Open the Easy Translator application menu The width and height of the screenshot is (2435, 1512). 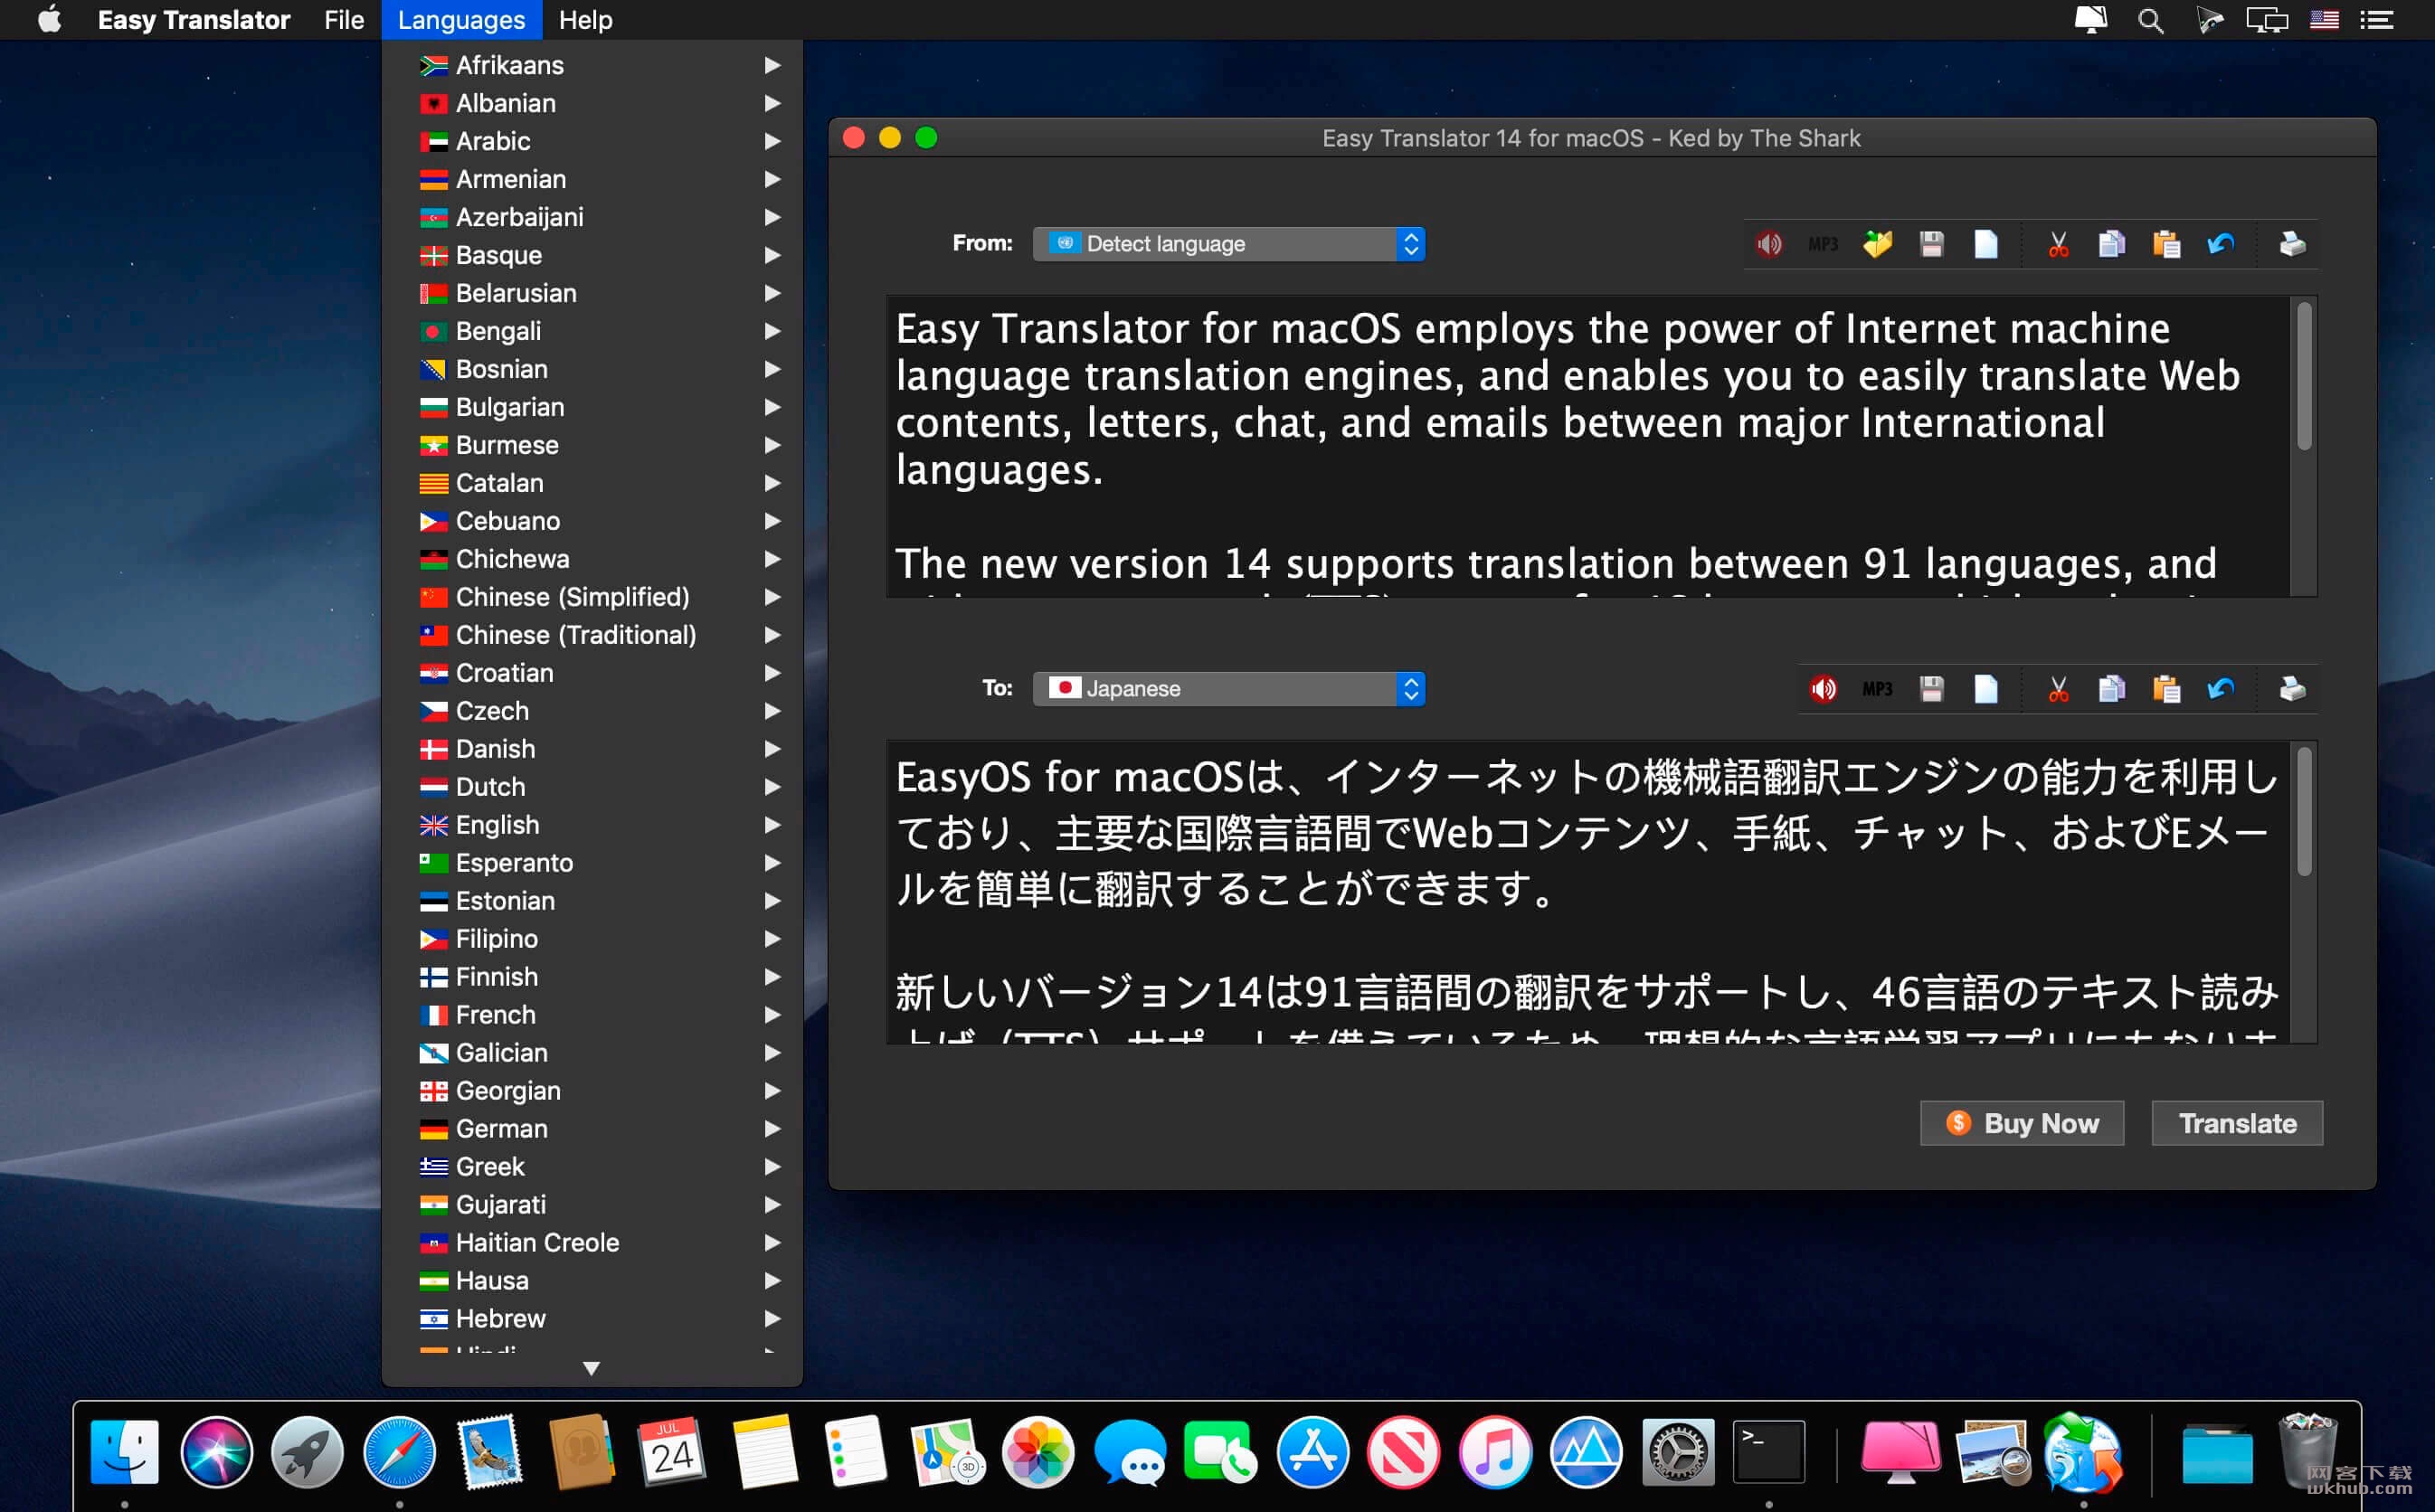tap(194, 20)
